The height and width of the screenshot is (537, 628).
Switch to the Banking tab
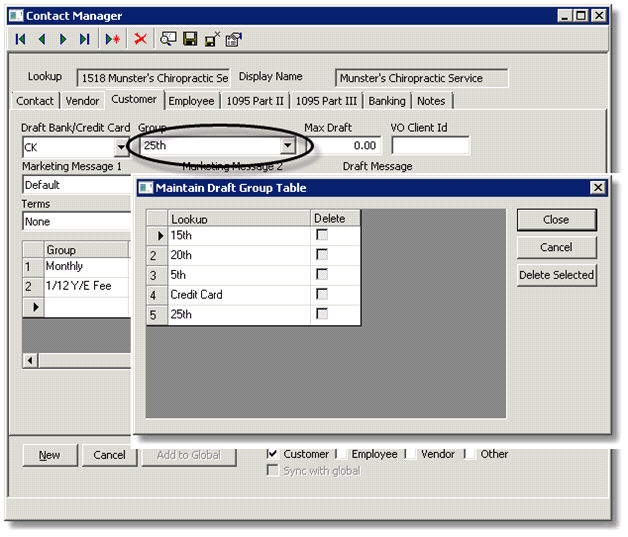(387, 101)
